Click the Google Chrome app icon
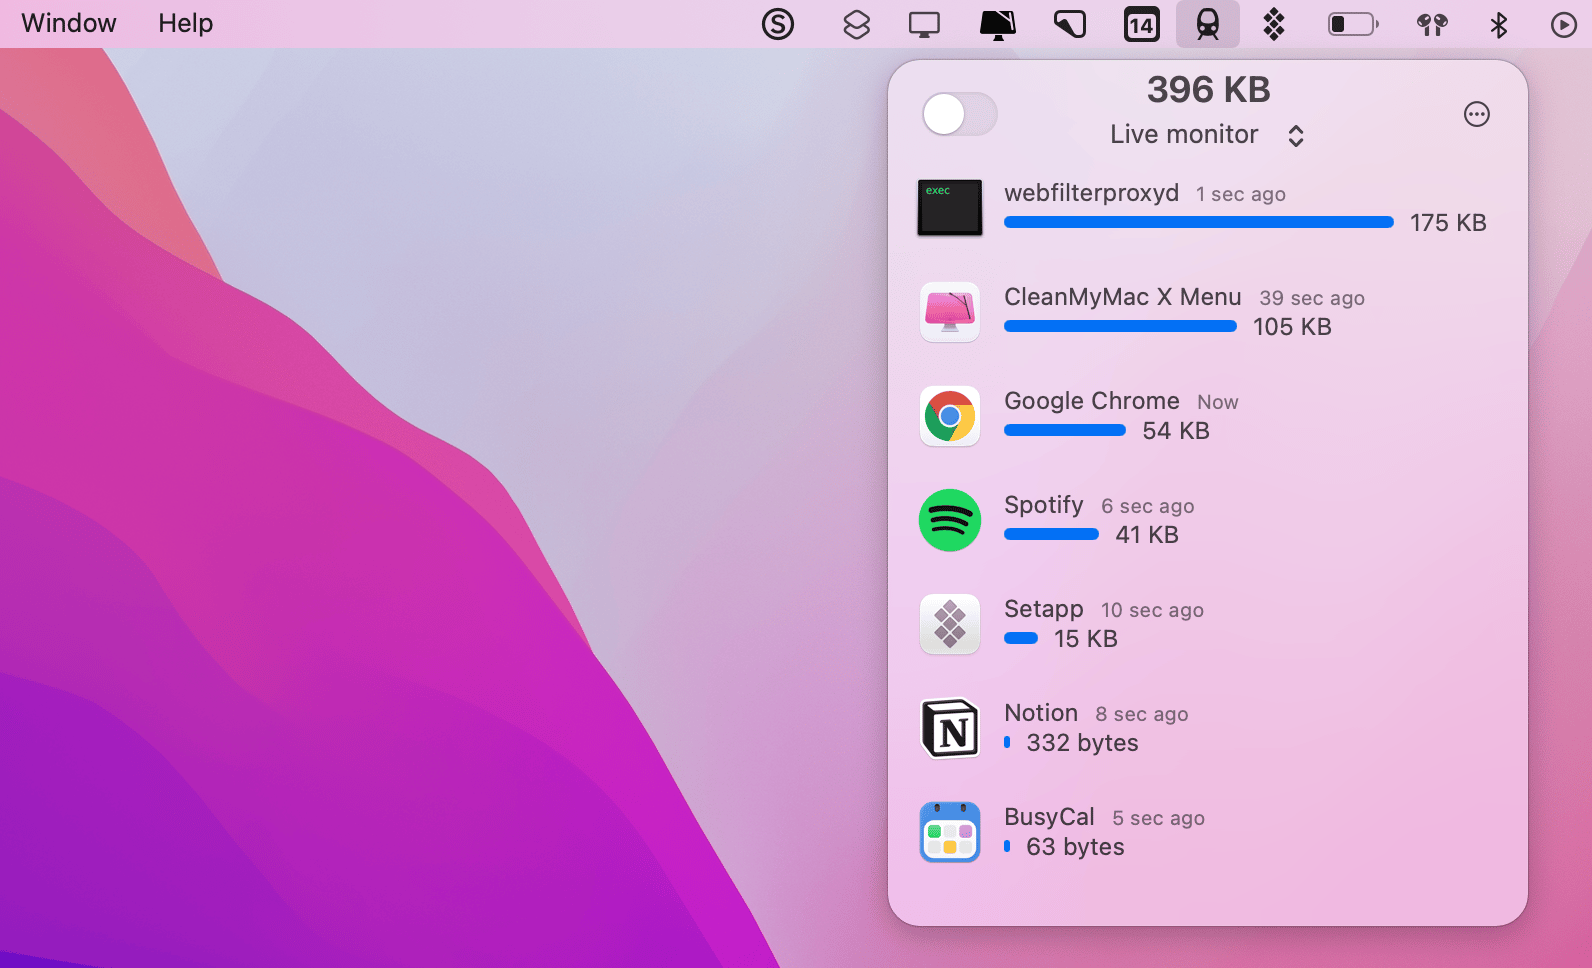1592x968 pixels. point(950,416)
